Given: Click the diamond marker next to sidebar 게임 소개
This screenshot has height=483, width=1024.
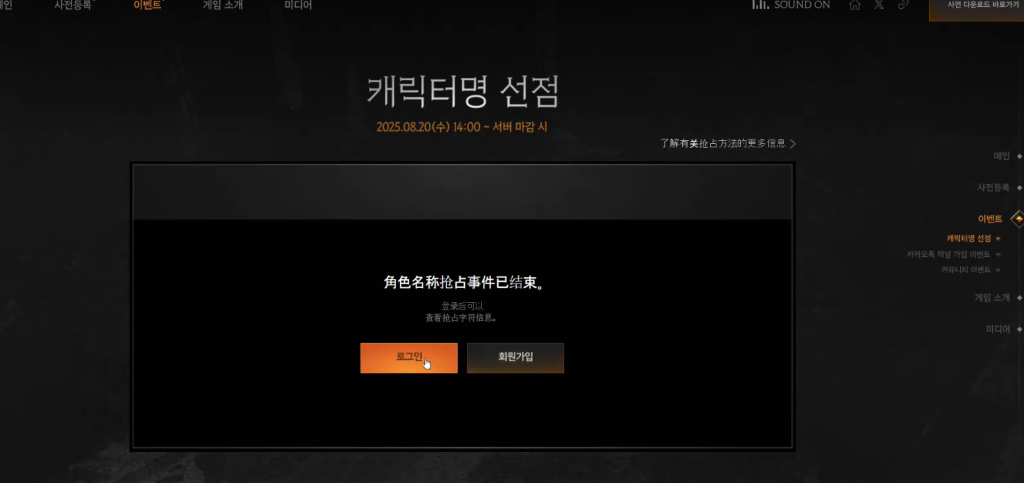Looking at the screenshot, I should point(1019,297).
